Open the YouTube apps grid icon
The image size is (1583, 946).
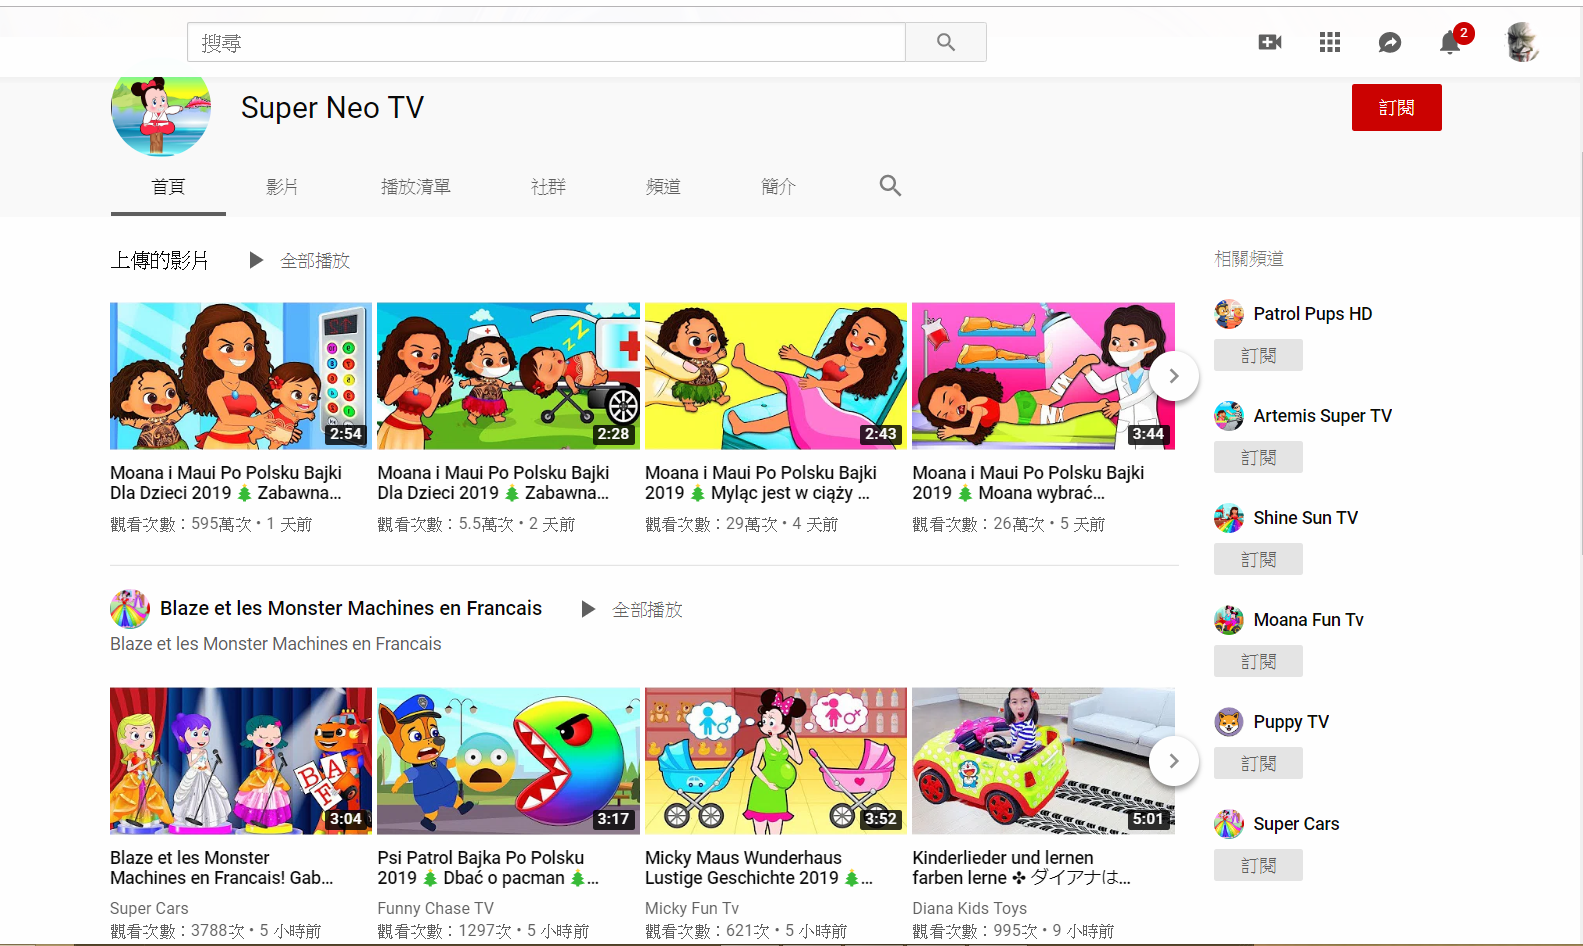click(1330, 42)
